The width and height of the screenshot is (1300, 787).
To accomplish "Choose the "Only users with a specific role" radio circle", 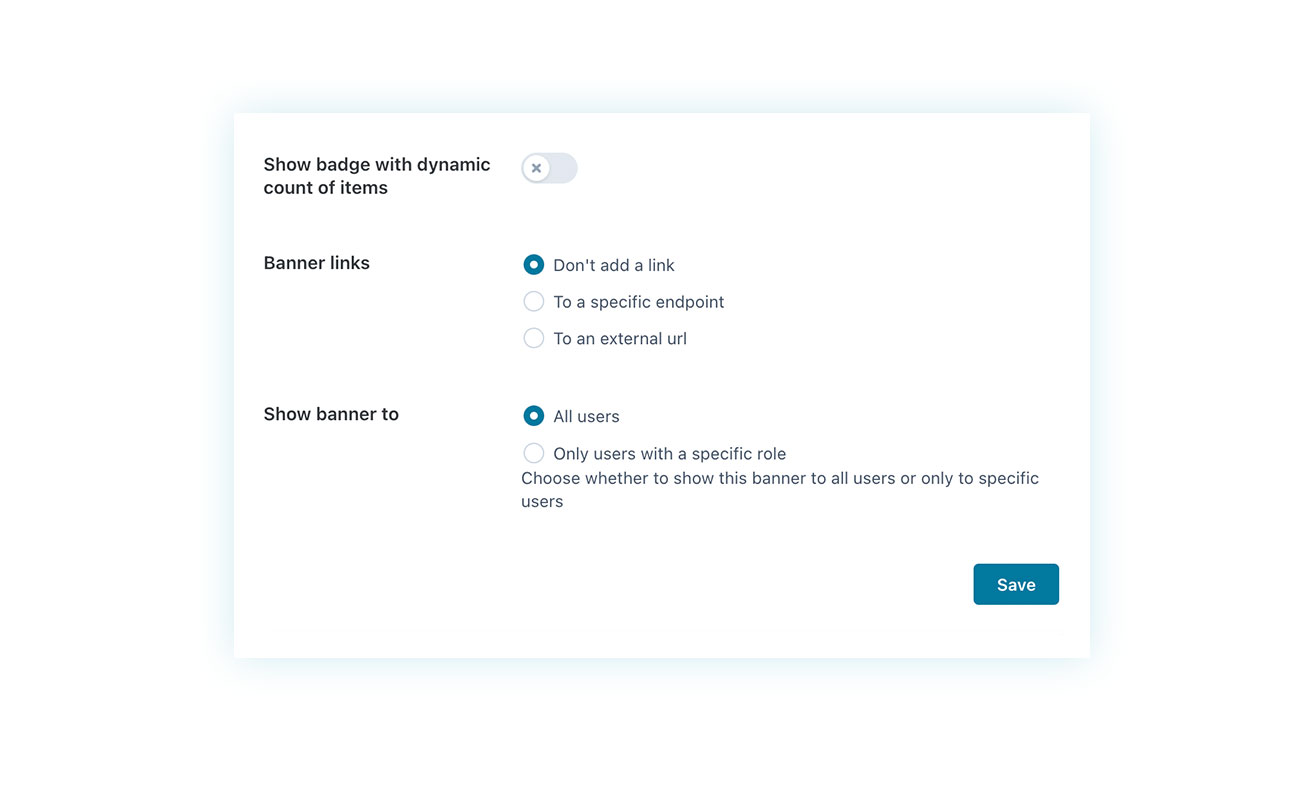I will 534,453.
